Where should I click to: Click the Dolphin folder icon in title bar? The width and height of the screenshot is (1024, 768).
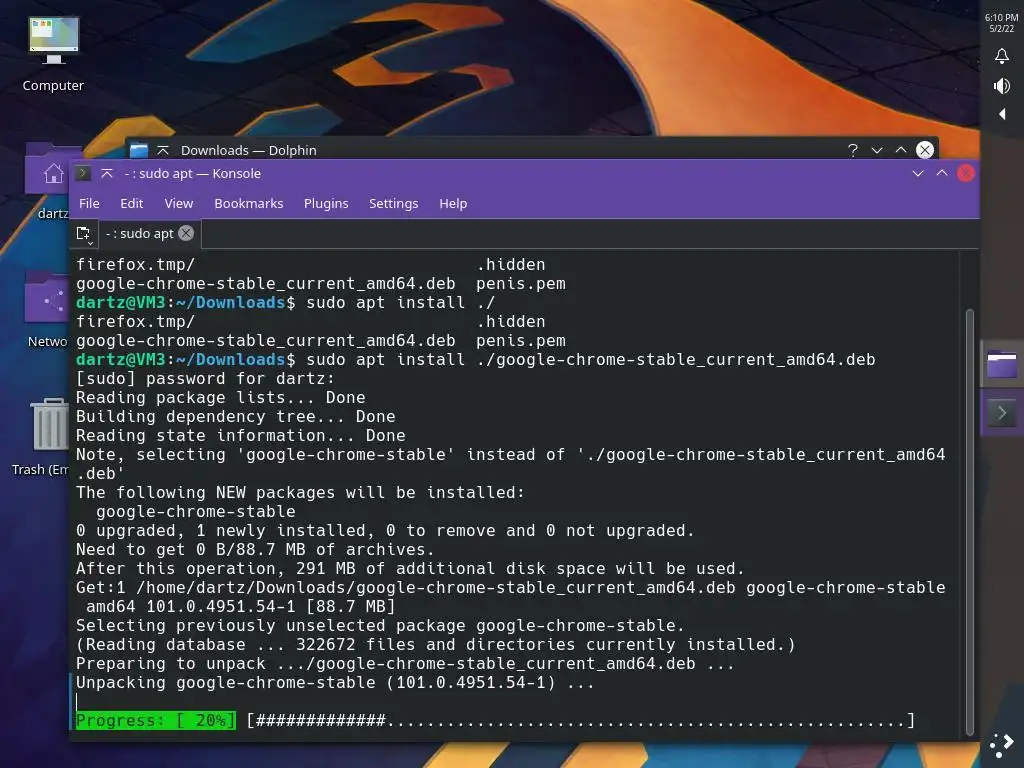point(139,150)
